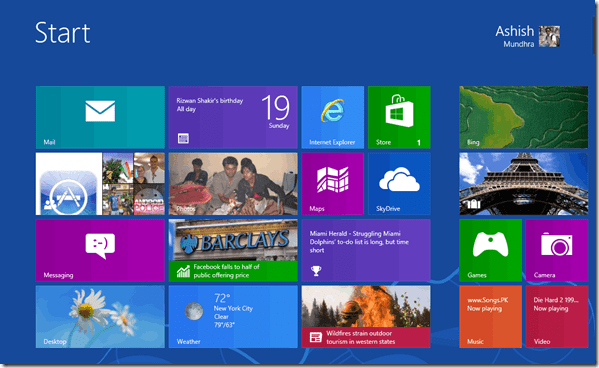Screen dimensions: 599x368
Task: Open the Messaging tile
Action: click(100, 250)
